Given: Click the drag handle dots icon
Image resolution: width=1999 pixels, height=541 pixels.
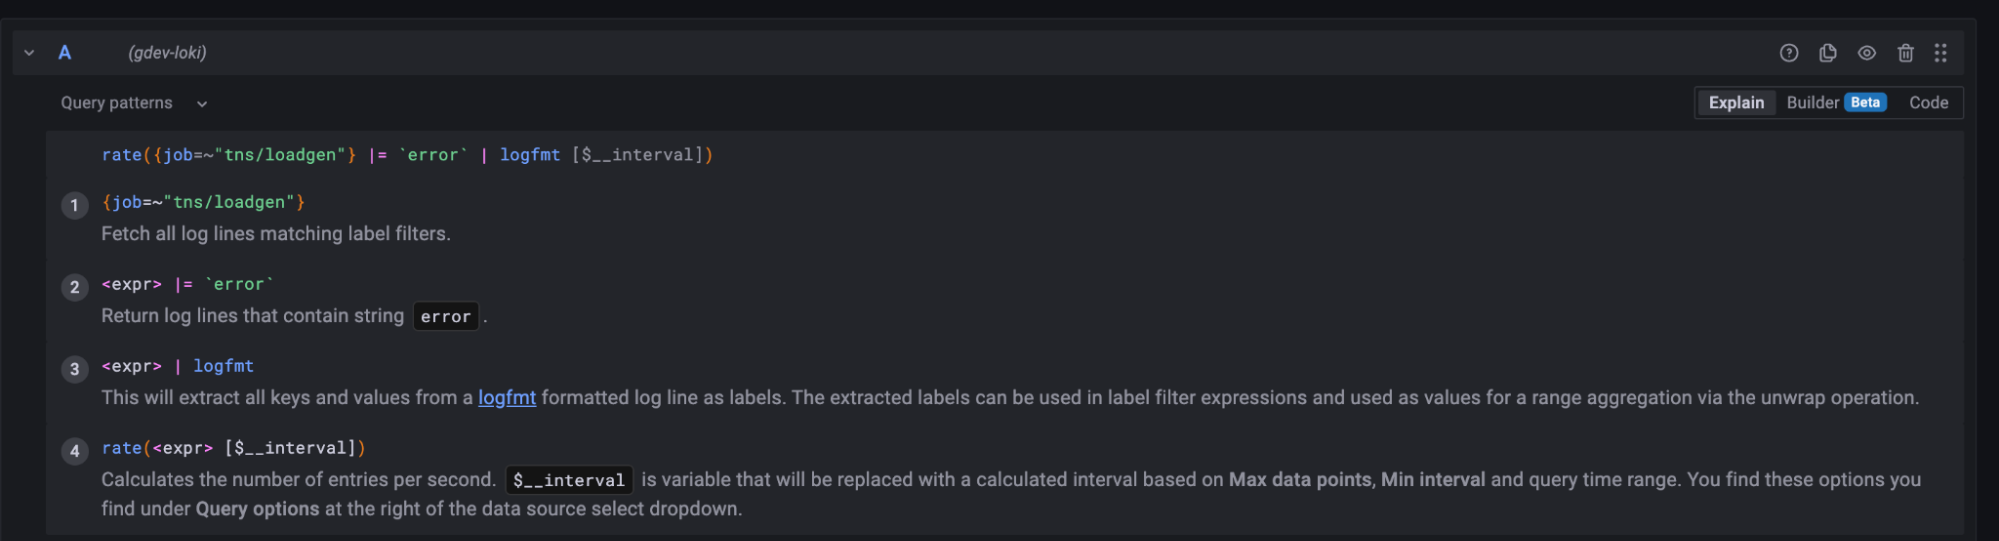Looking at the screenshot, I should pos(1940,53).
